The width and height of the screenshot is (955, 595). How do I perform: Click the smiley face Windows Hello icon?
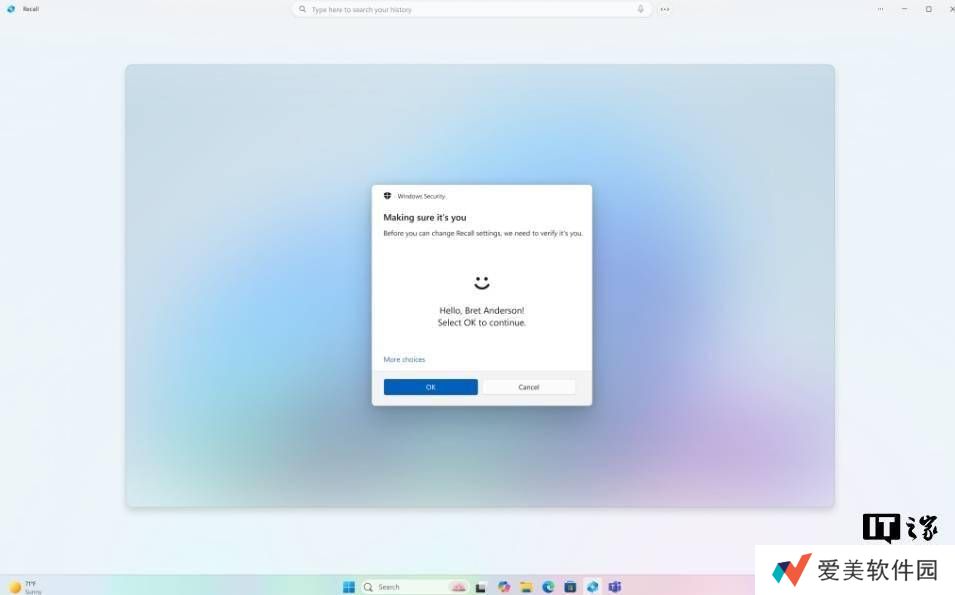[x=482, y=283]
